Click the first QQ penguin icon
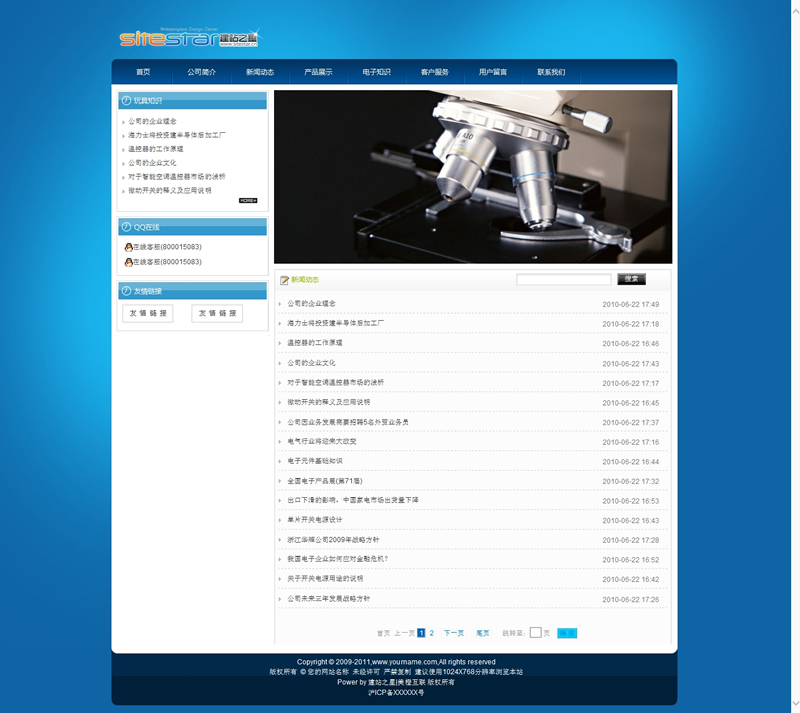800x713 pixels. click(128, 247)
